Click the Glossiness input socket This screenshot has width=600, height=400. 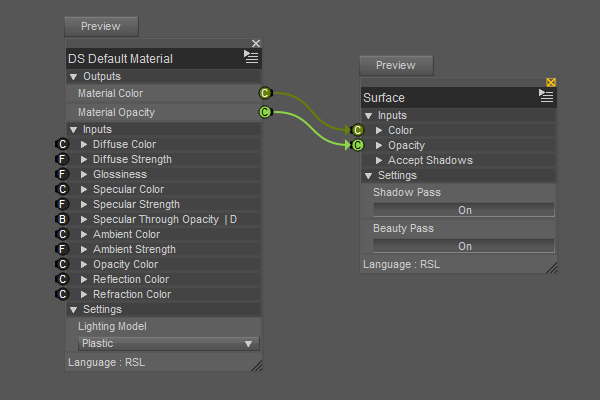tap(62, 174)
